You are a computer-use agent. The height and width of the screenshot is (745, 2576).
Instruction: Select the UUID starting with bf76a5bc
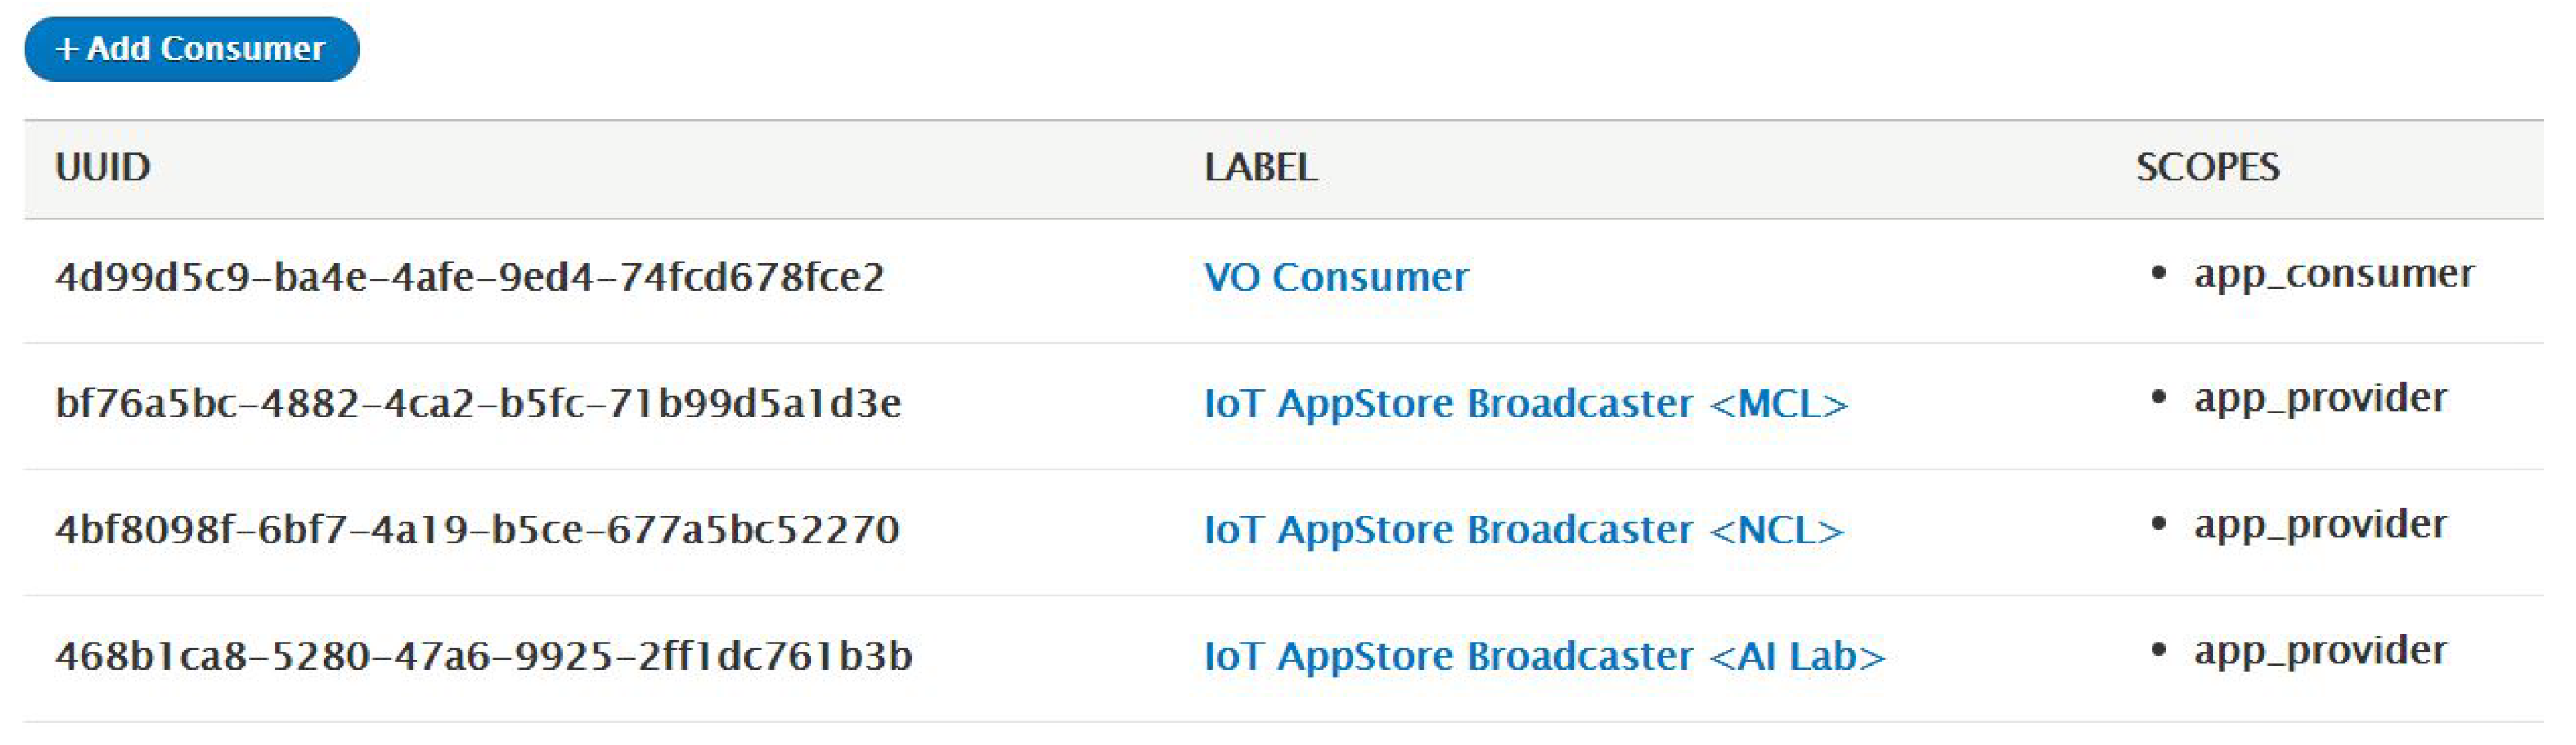pyautogui.click(x=478, y=404)
